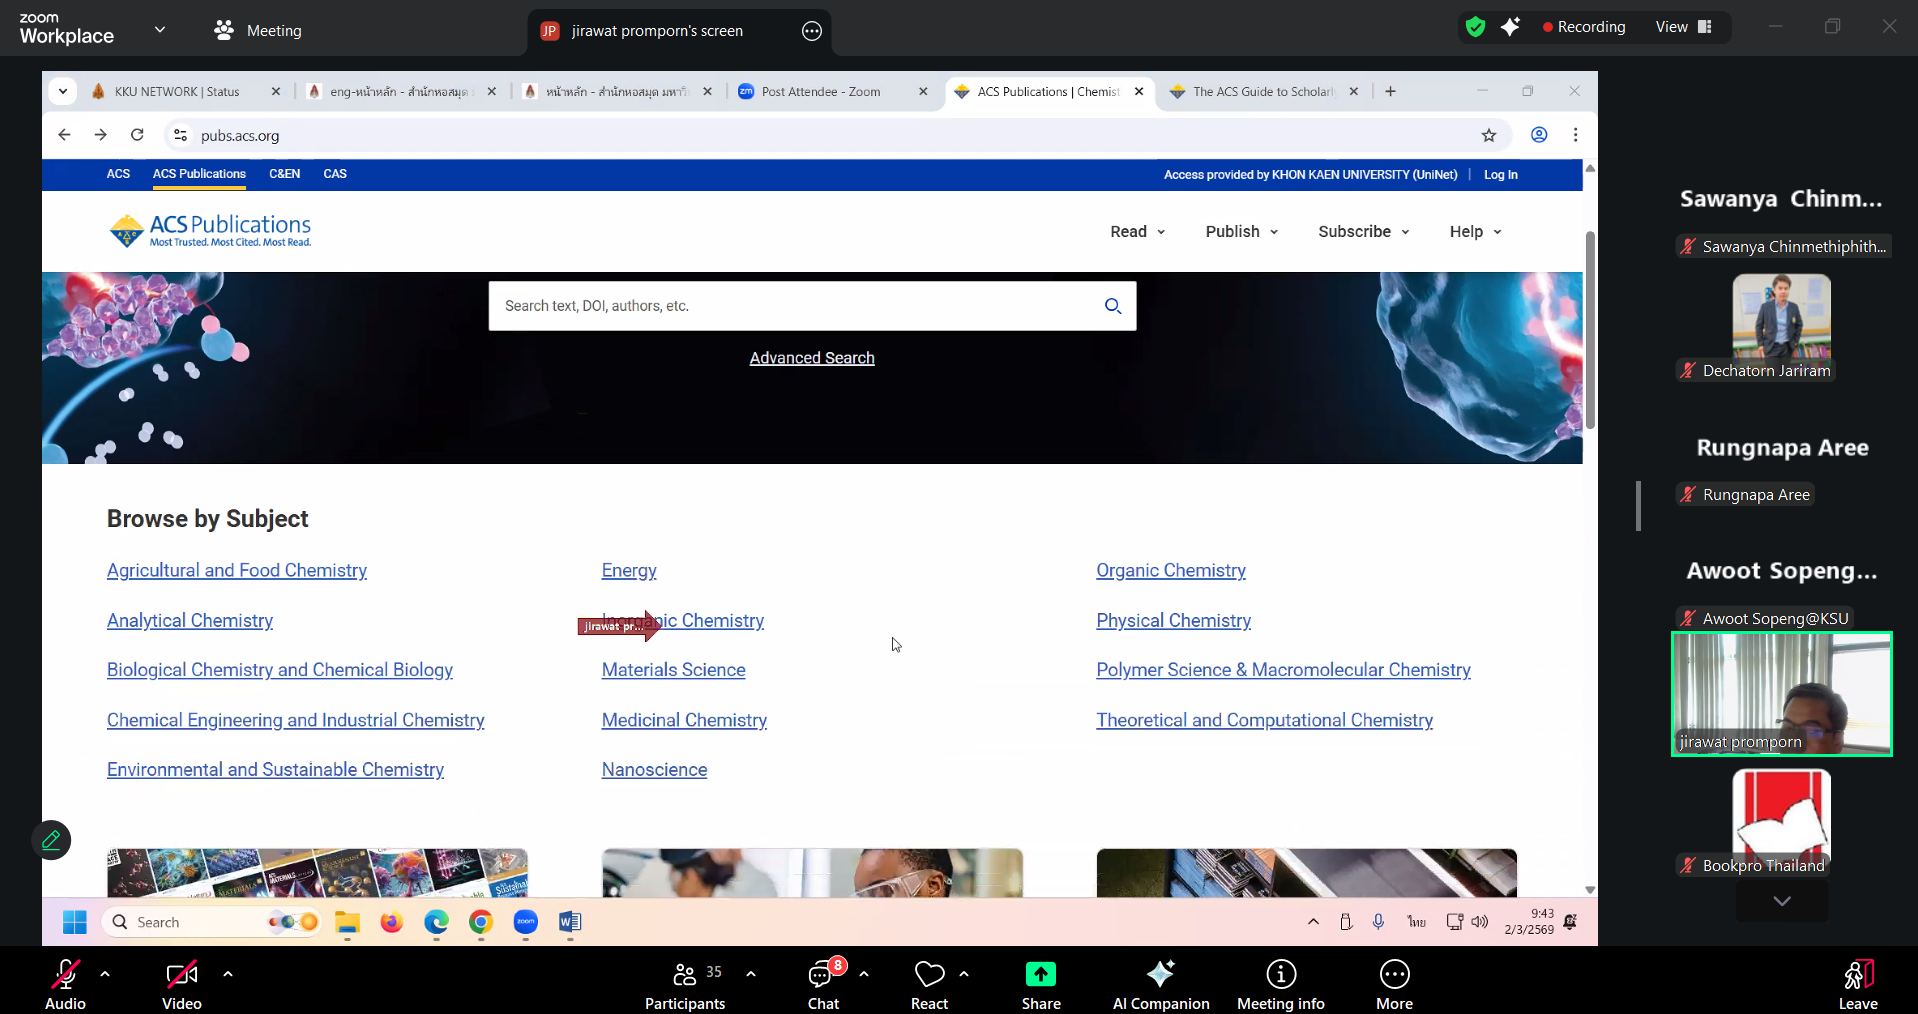
Task: Turn on camera with Video button
Action: pos(181,974)
